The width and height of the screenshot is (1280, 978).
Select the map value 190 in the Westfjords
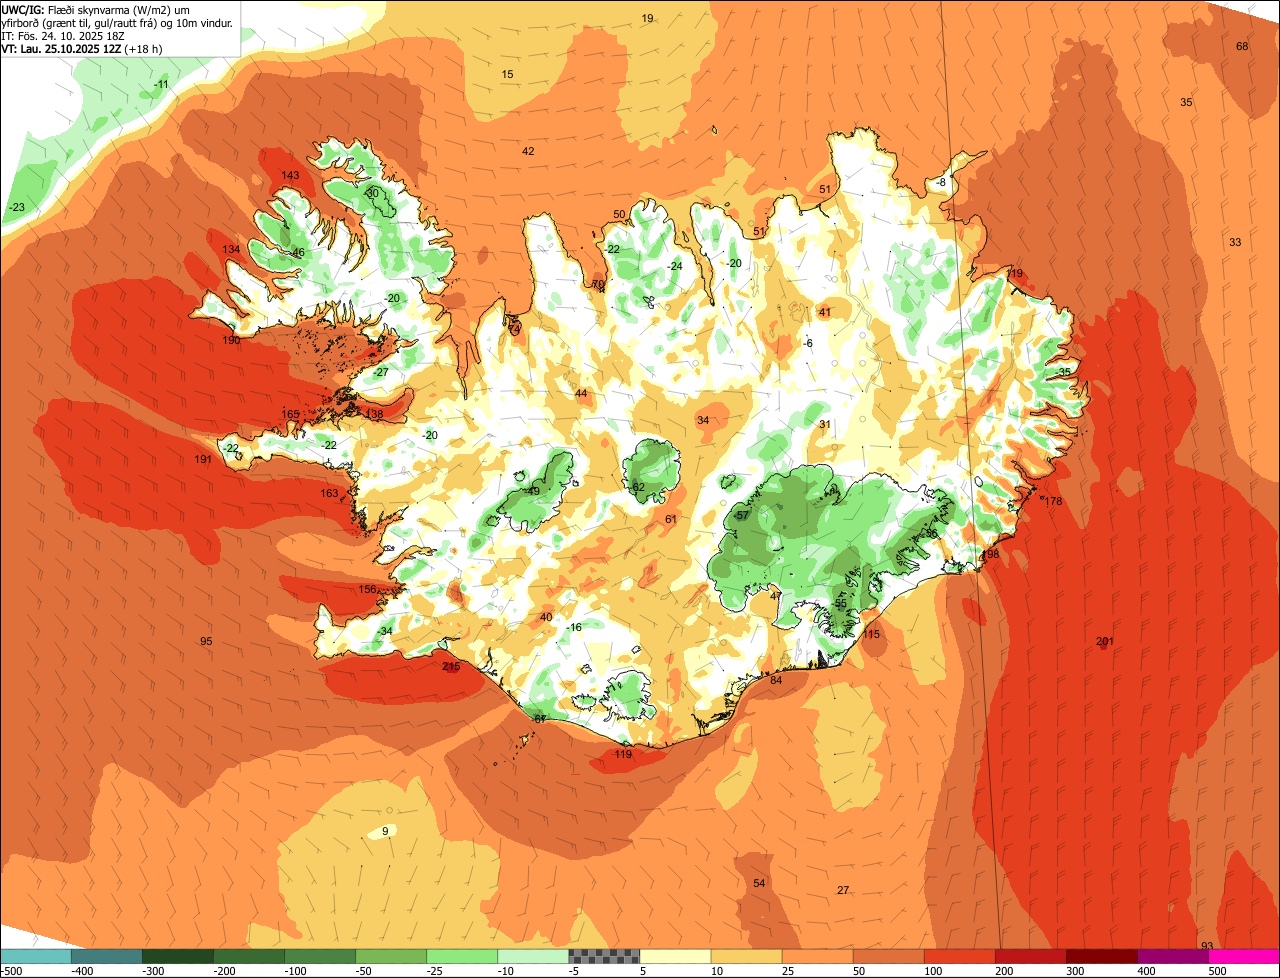(231, 340)
